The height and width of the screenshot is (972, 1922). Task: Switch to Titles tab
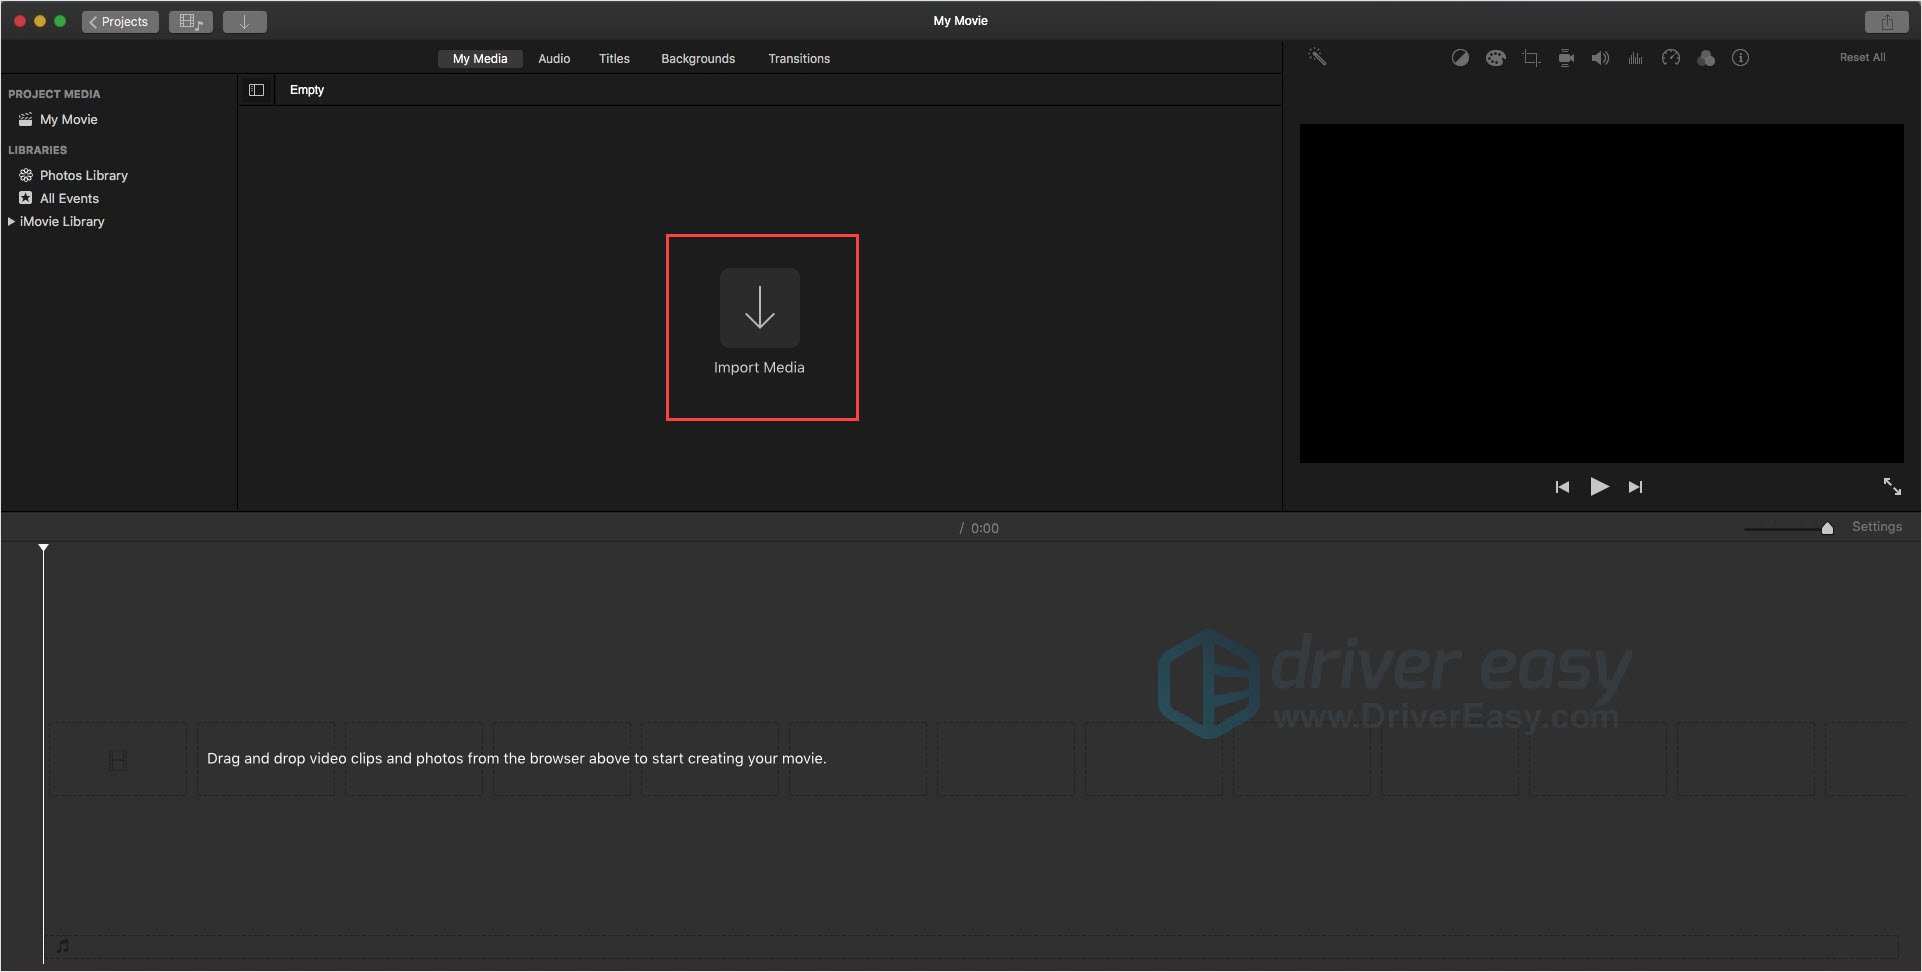(614, 59)
